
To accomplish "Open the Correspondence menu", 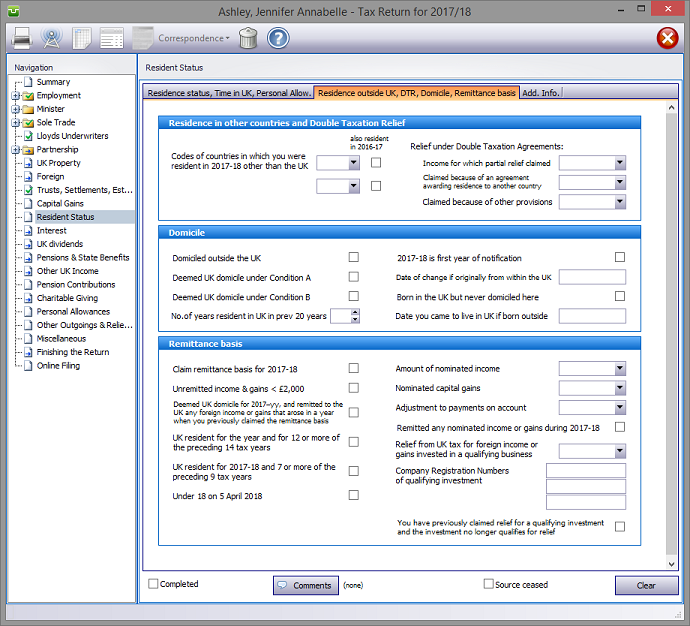I will click(194, 38).
